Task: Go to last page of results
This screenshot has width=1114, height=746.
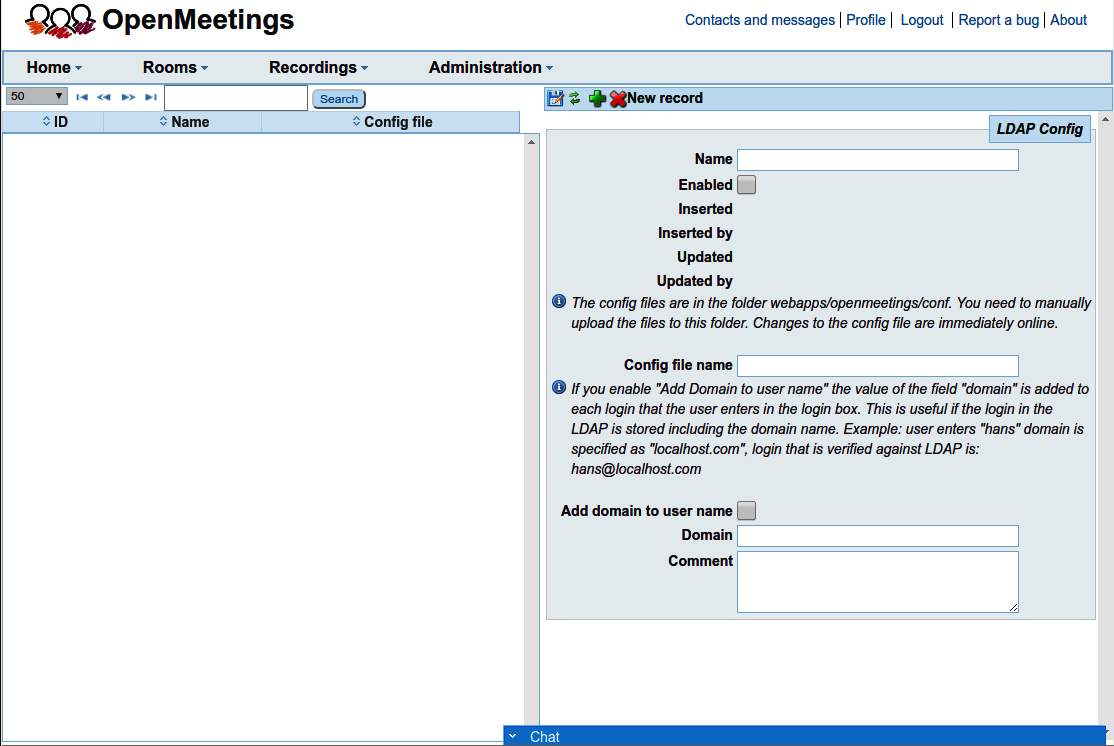Action: (x=151, y=97)
